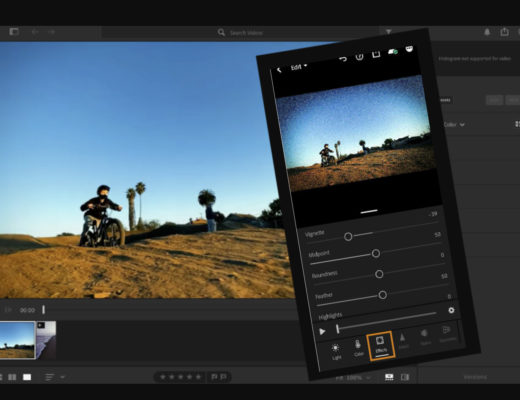Click the Feather slider handle
Image resolution: width=520 pixels, height=400 pixels.
pyautogui.click(x=383, y=295)
